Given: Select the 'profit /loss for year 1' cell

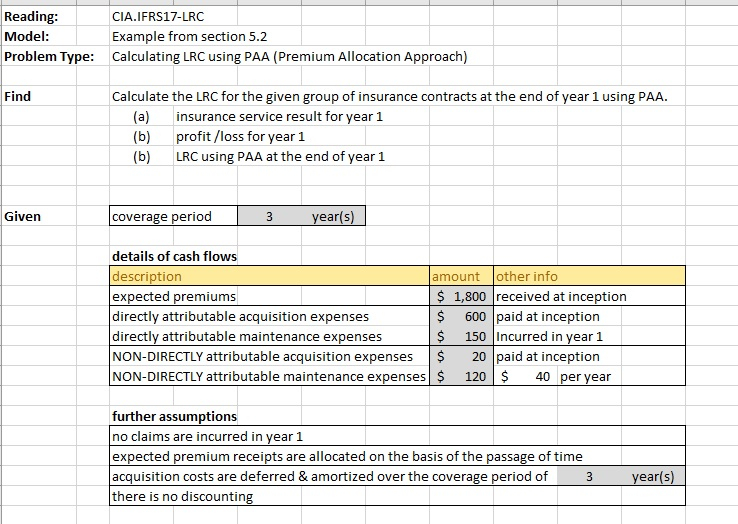Looking at the screenshot, I should [240, 136].
